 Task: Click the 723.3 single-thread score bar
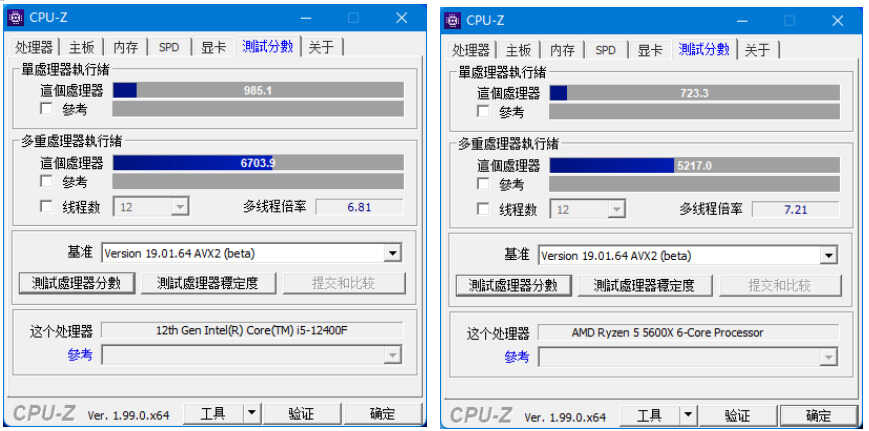[694, 93]
